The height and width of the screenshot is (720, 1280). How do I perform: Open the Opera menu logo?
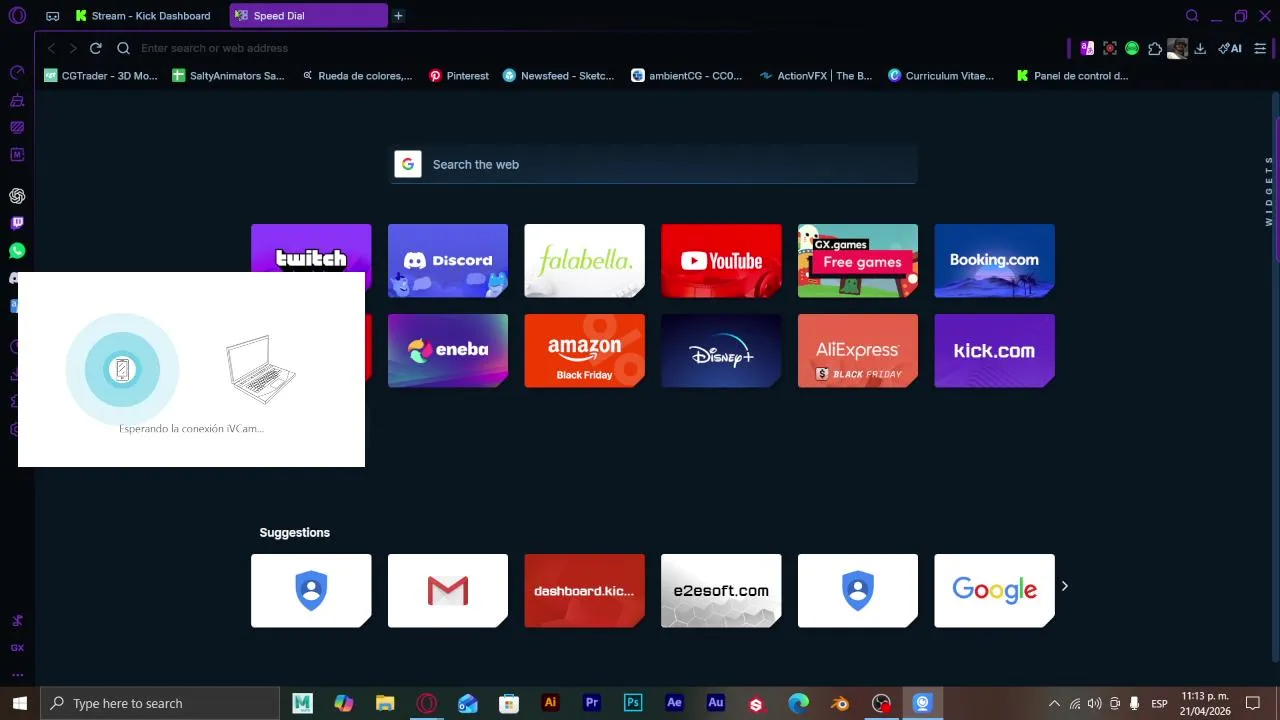click(x=17, y=16)
